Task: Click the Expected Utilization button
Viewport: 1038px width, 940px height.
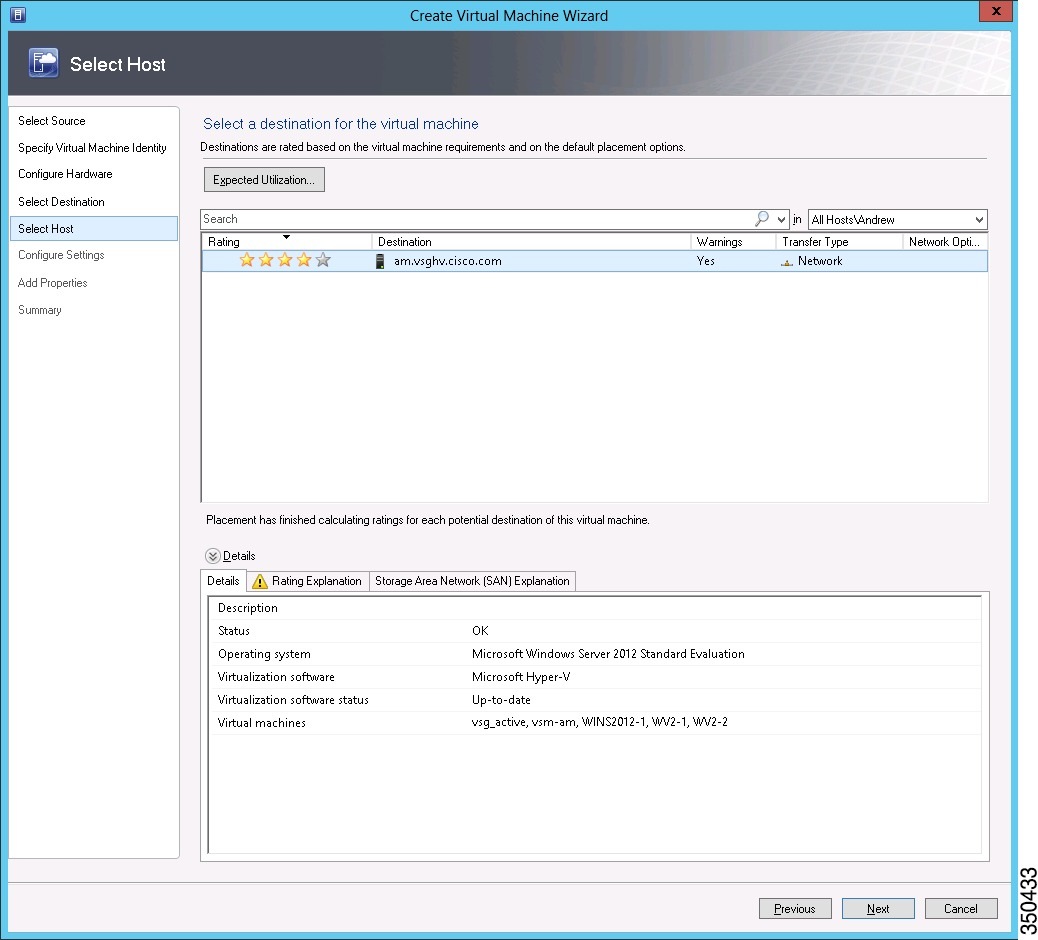Action: [x=264, y=179]
